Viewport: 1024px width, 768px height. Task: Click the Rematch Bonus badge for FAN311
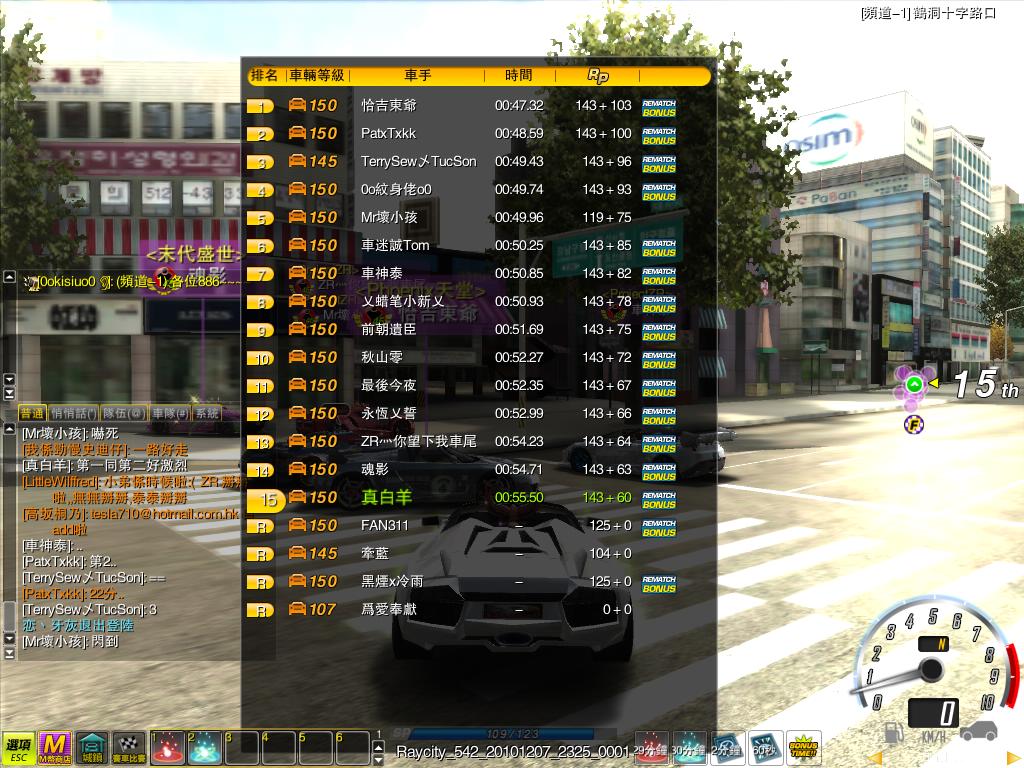[x=659, y=528]
